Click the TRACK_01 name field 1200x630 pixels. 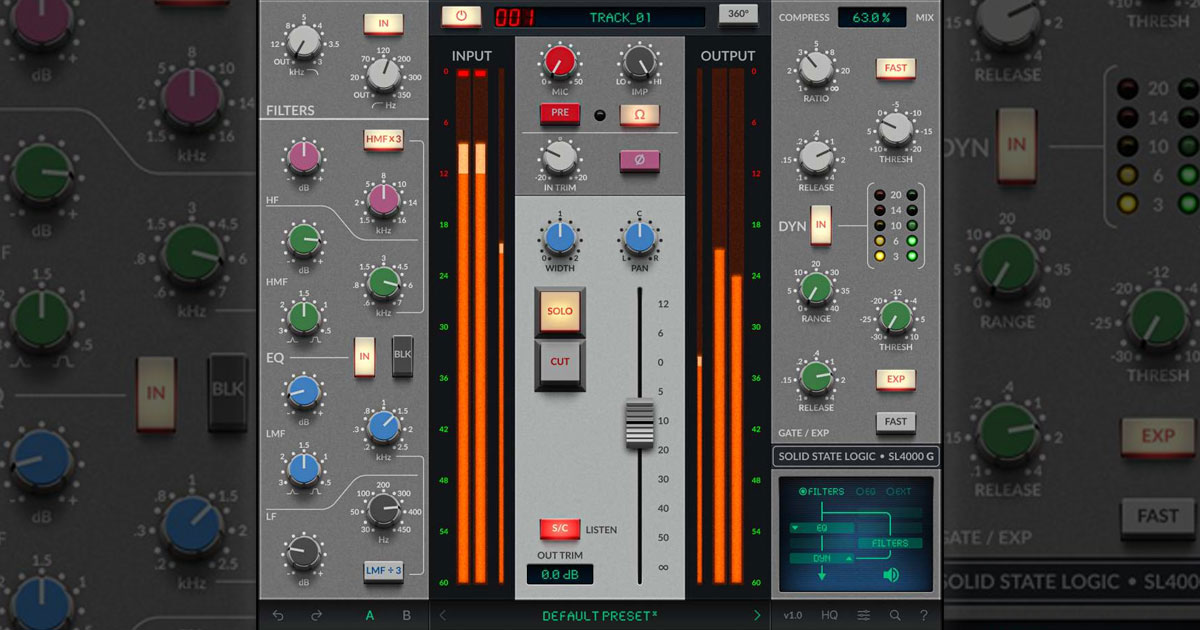[621, 17]
